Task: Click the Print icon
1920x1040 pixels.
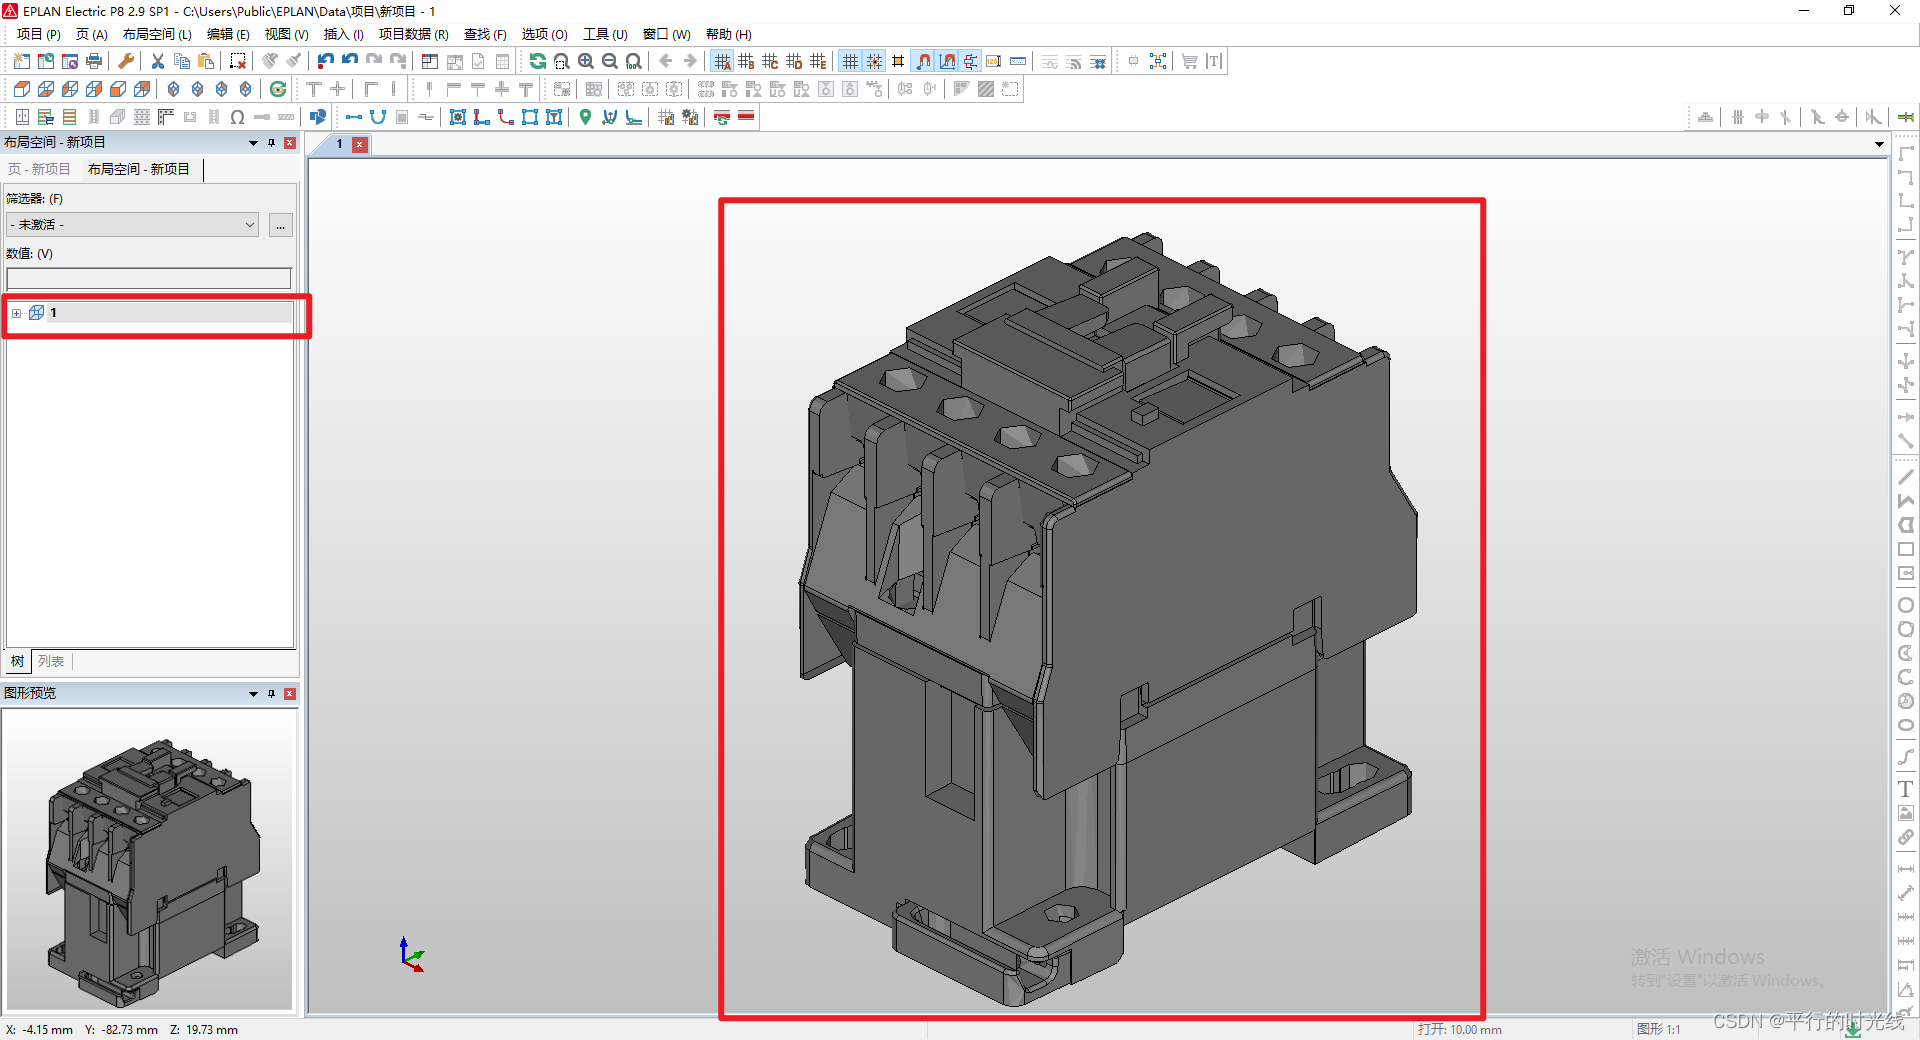Action: [x=93, y=61]
